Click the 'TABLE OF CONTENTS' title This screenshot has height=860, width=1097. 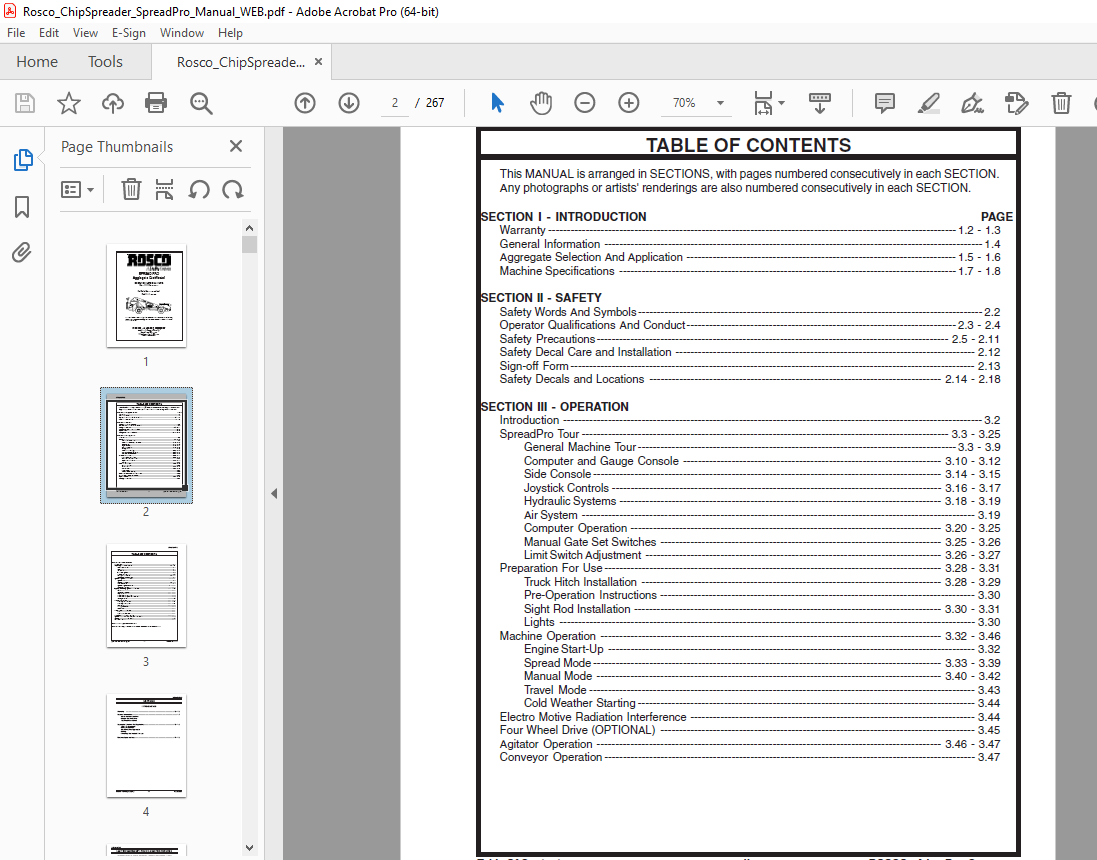click(748, 145)
